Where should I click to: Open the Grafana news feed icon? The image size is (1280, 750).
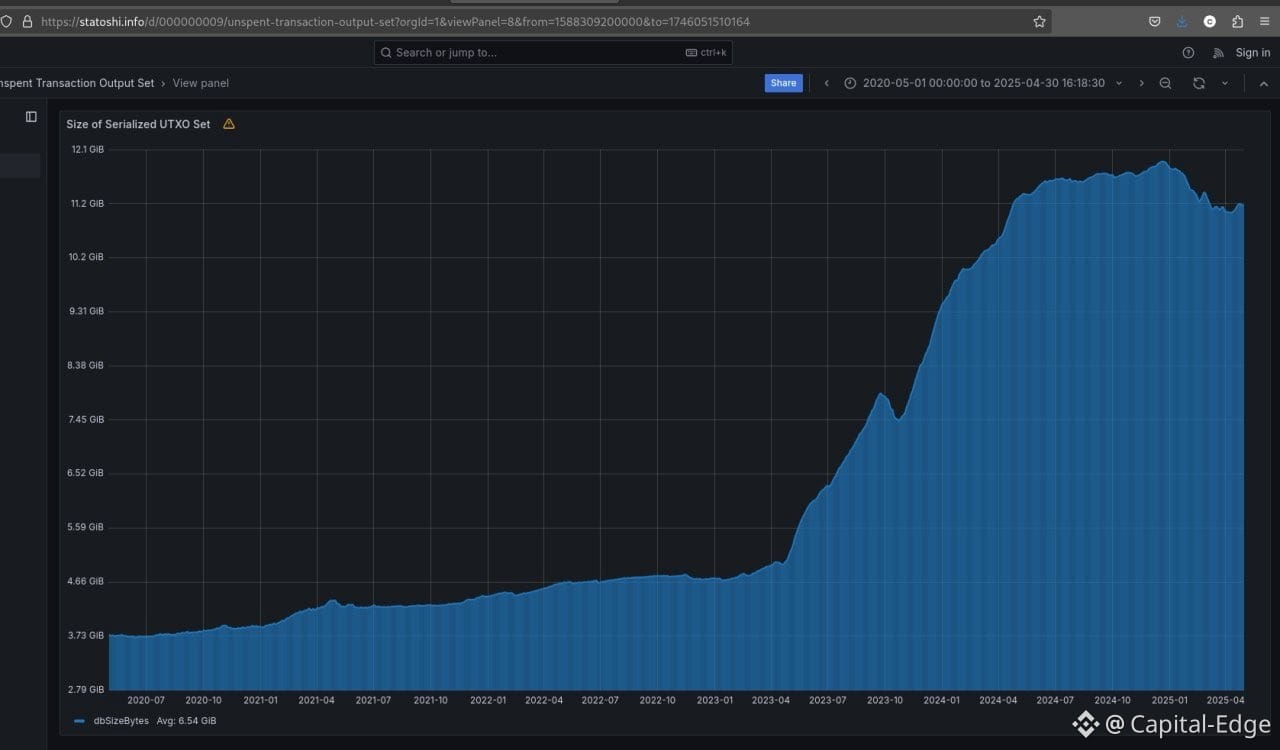1218,53
